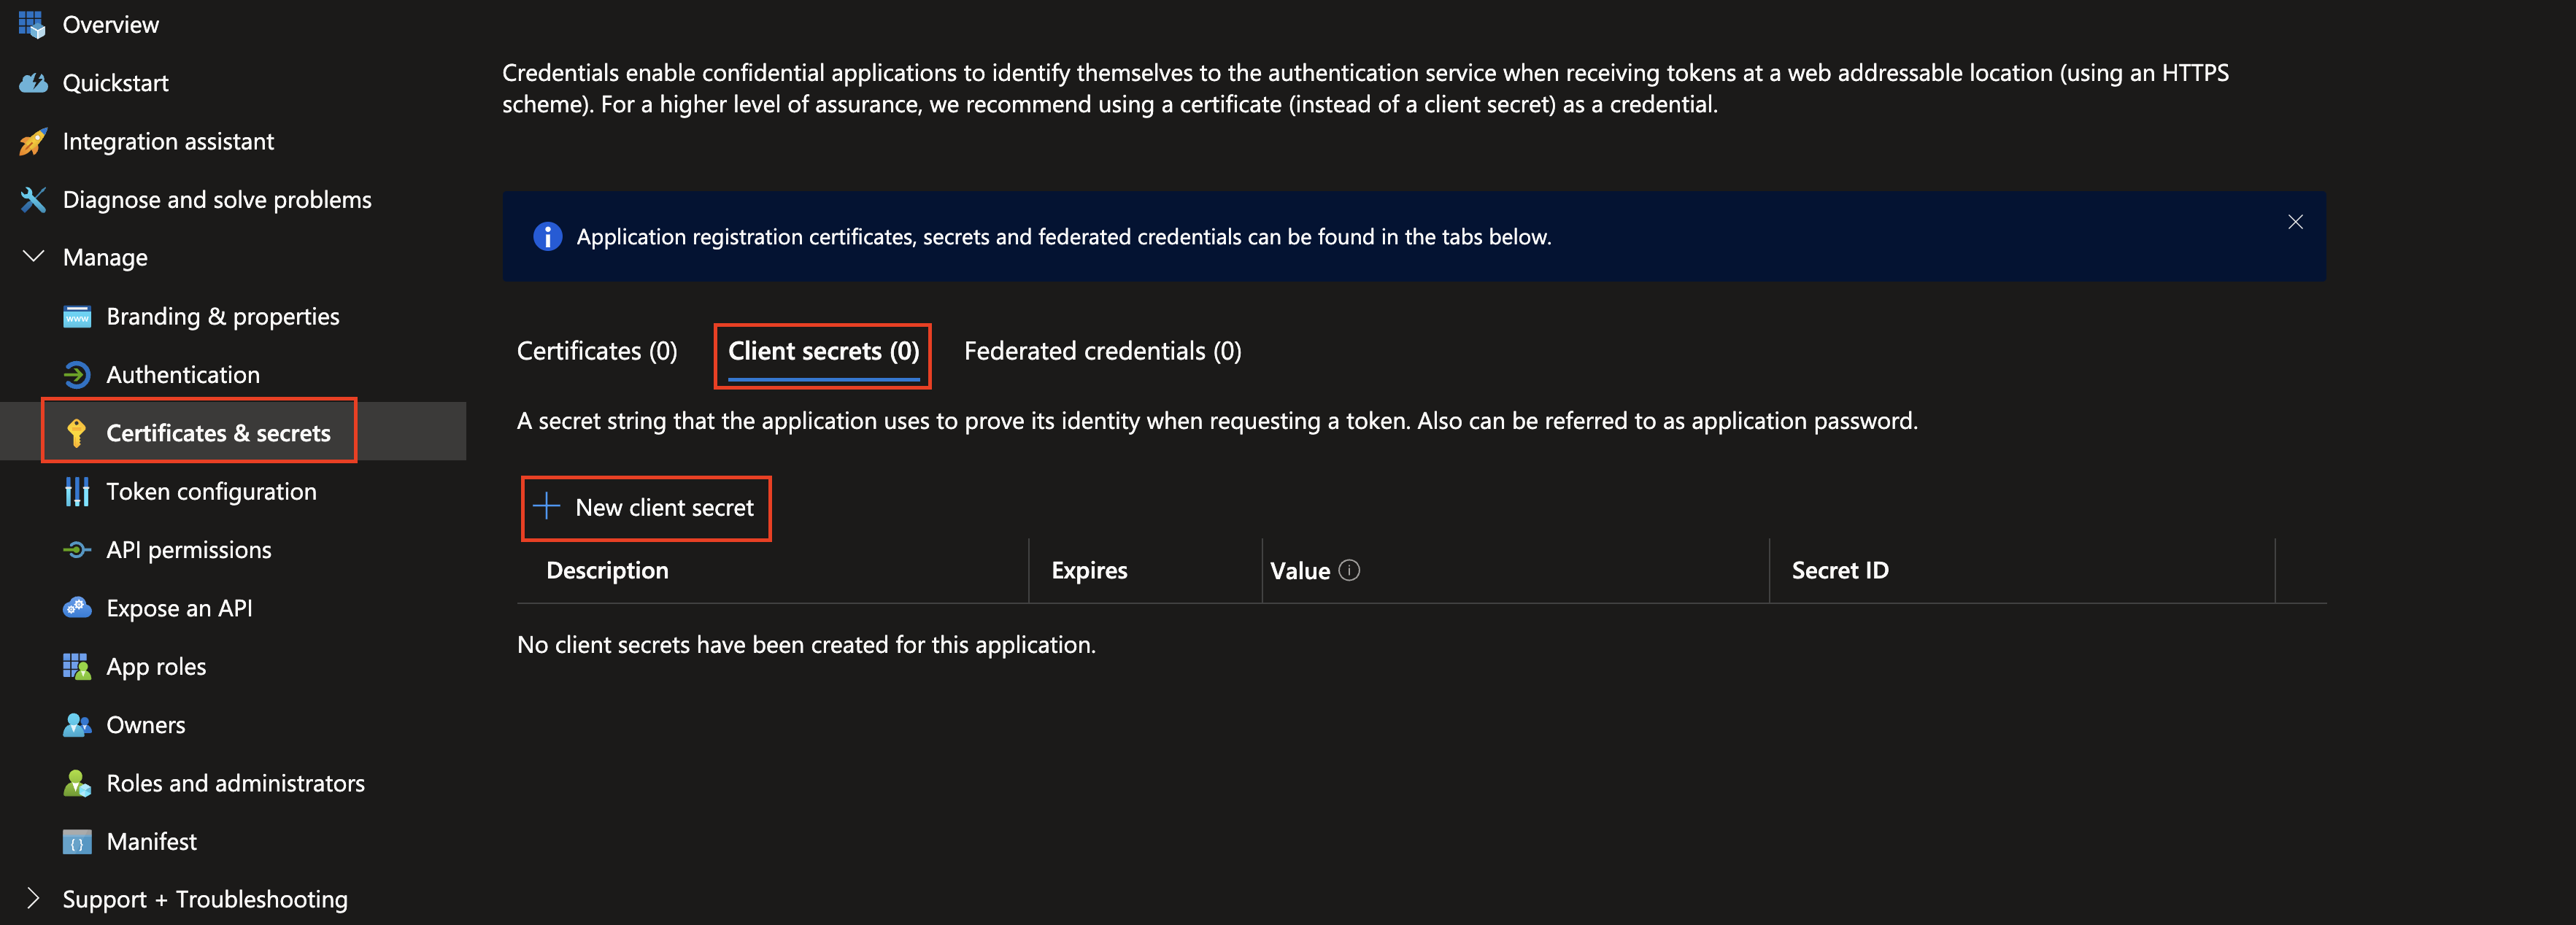Viewport: 2576px width, 925px height.
Task: Collapse the Manage section chevron
Action: 33,256
